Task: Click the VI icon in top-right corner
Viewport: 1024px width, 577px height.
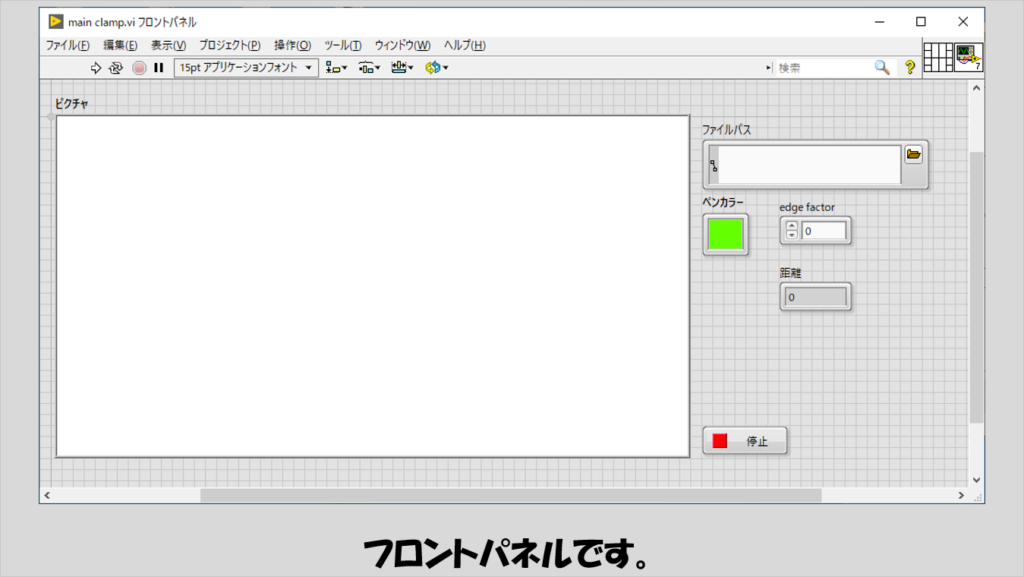Action: tap(967, 57)
